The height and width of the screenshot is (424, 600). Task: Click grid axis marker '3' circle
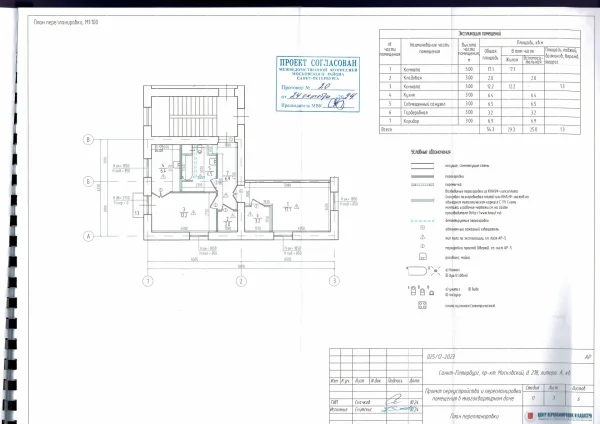334,281
